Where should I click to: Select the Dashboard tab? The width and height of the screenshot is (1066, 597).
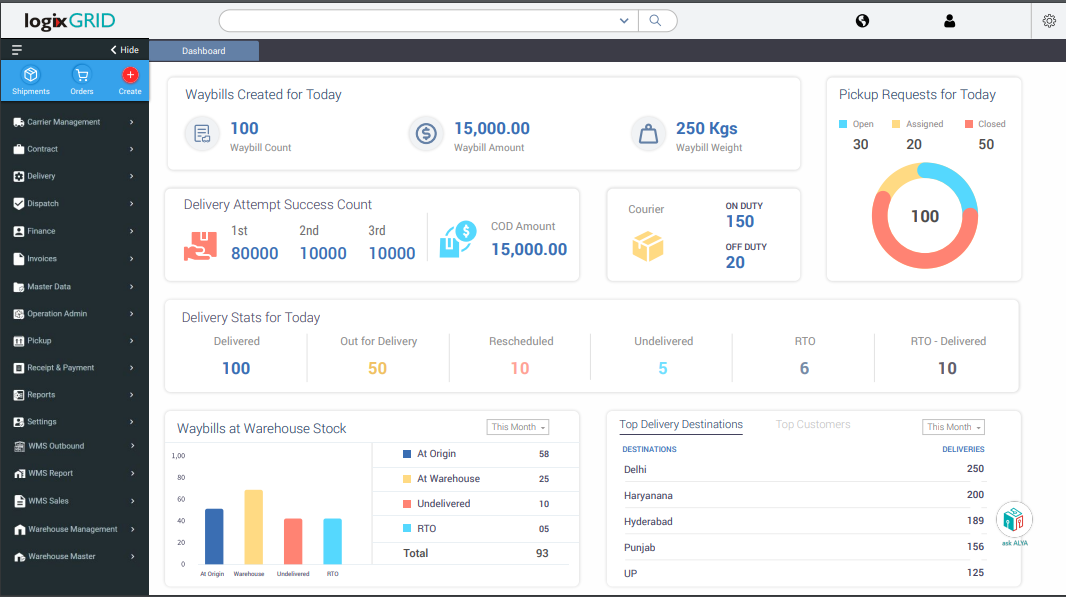click(x=203, y=50)
